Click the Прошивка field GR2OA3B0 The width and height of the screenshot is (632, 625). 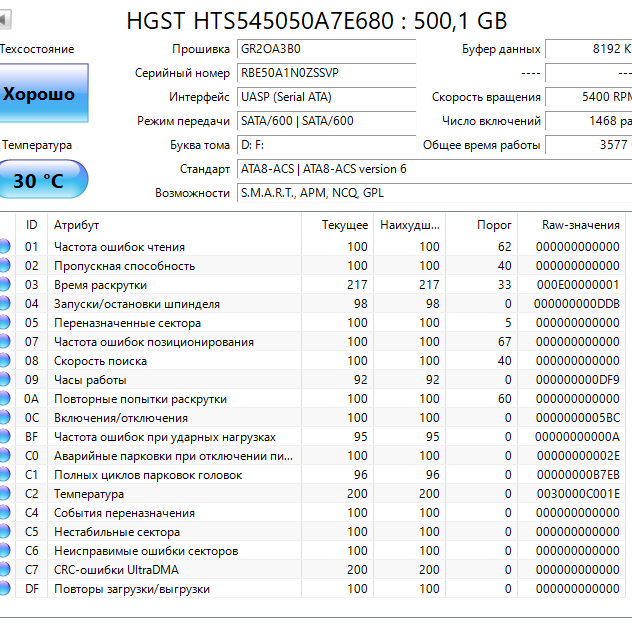[x=326, y=49]
